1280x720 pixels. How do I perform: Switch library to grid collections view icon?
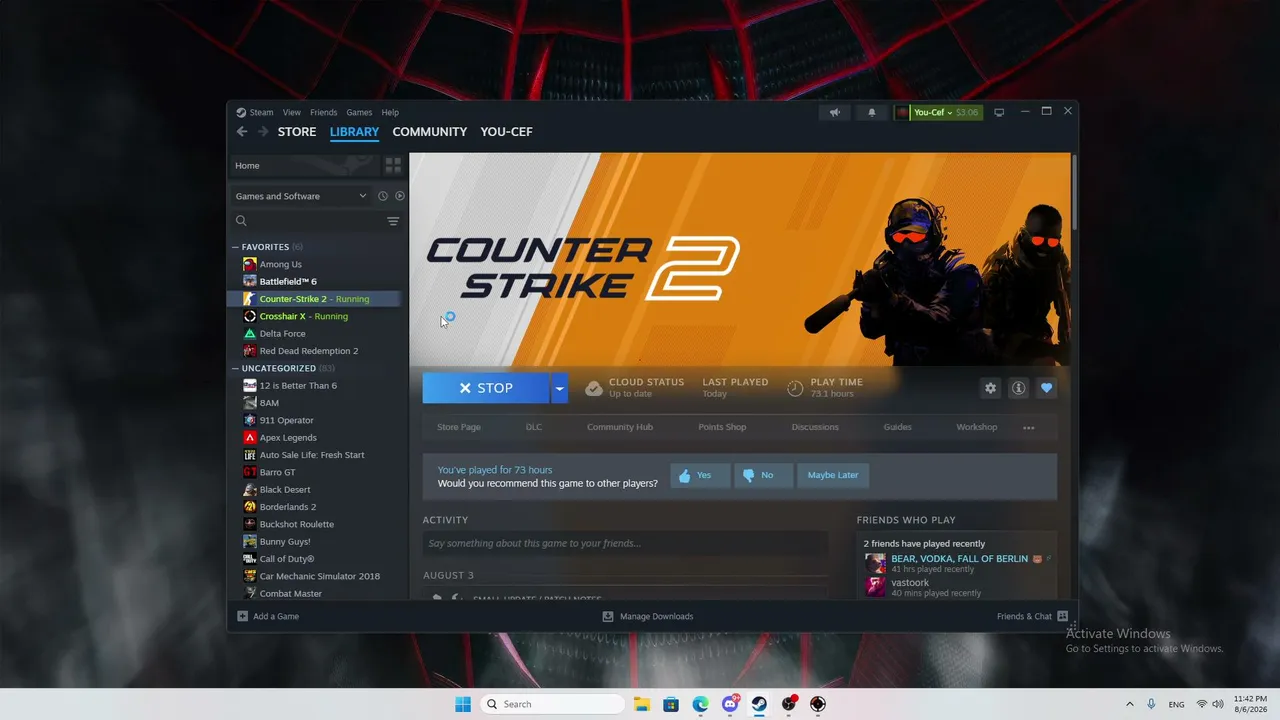pos(393,165)
